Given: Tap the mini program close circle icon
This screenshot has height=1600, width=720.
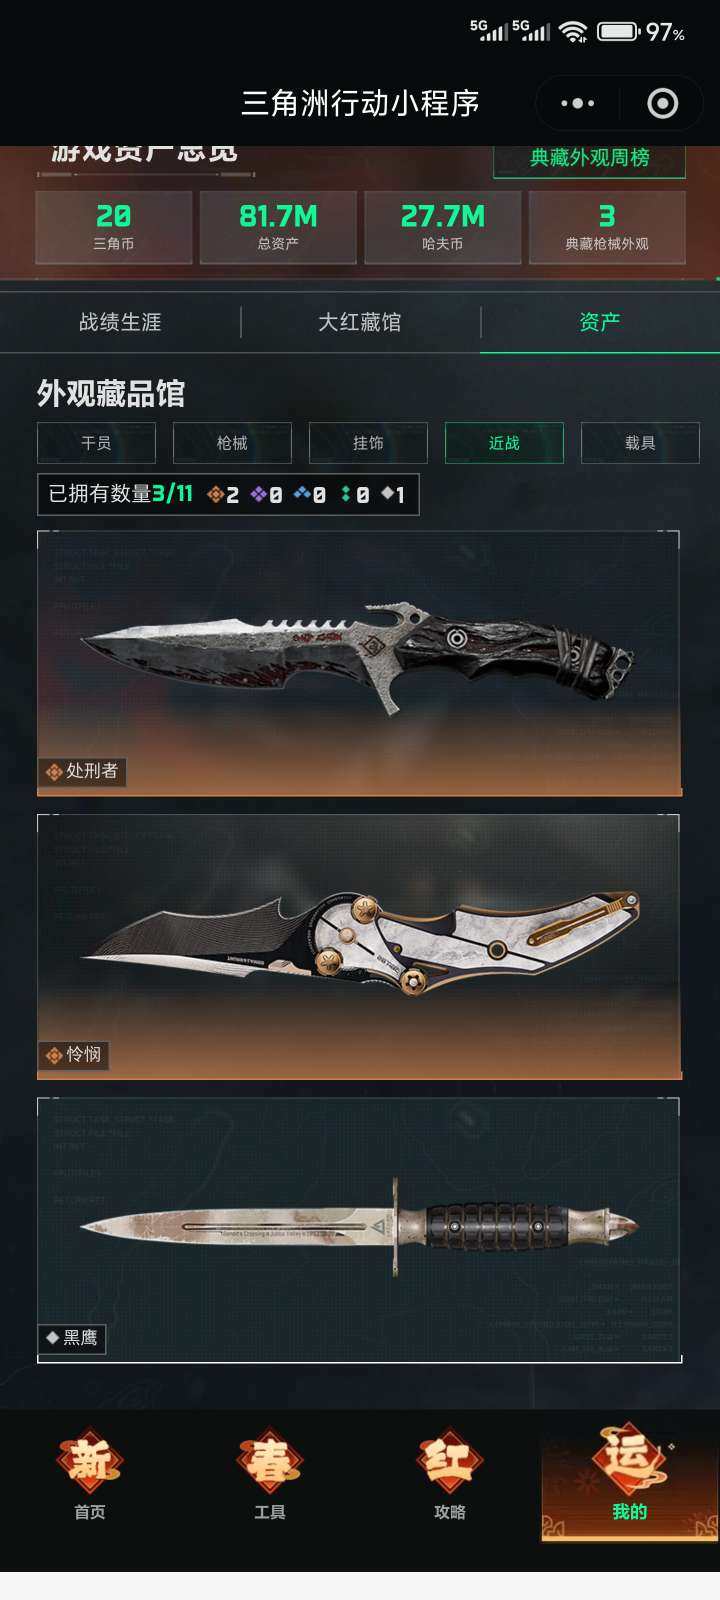Looking at the screenshot, I should [663, 103].
